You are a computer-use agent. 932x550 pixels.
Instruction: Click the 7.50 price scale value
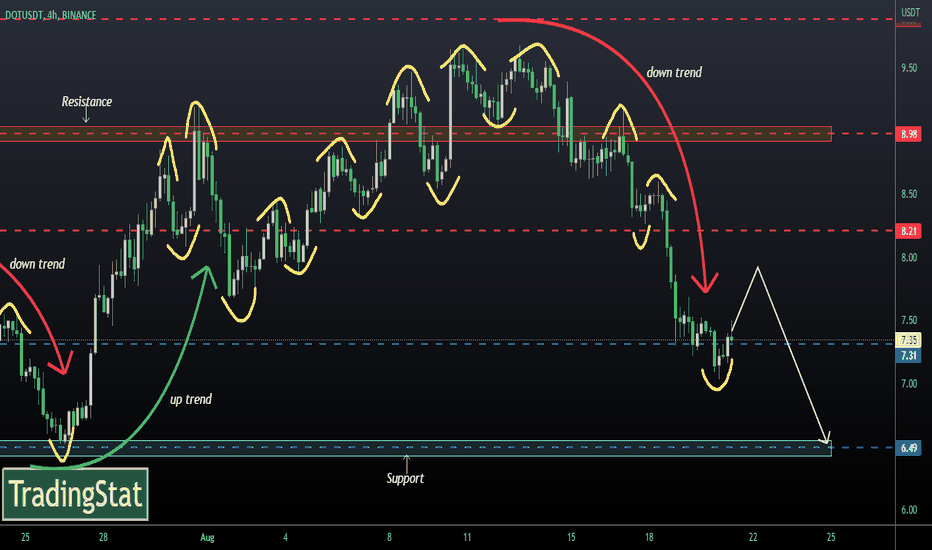(909, 320)
